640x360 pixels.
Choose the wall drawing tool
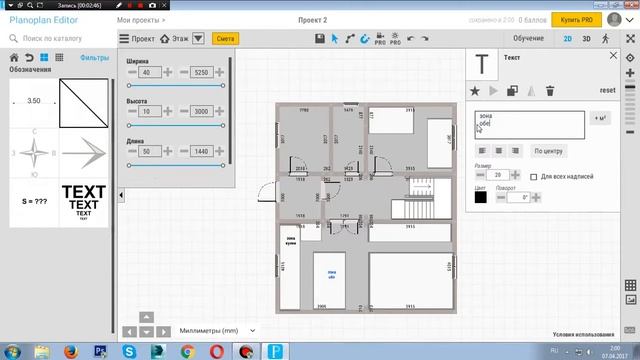350,38
